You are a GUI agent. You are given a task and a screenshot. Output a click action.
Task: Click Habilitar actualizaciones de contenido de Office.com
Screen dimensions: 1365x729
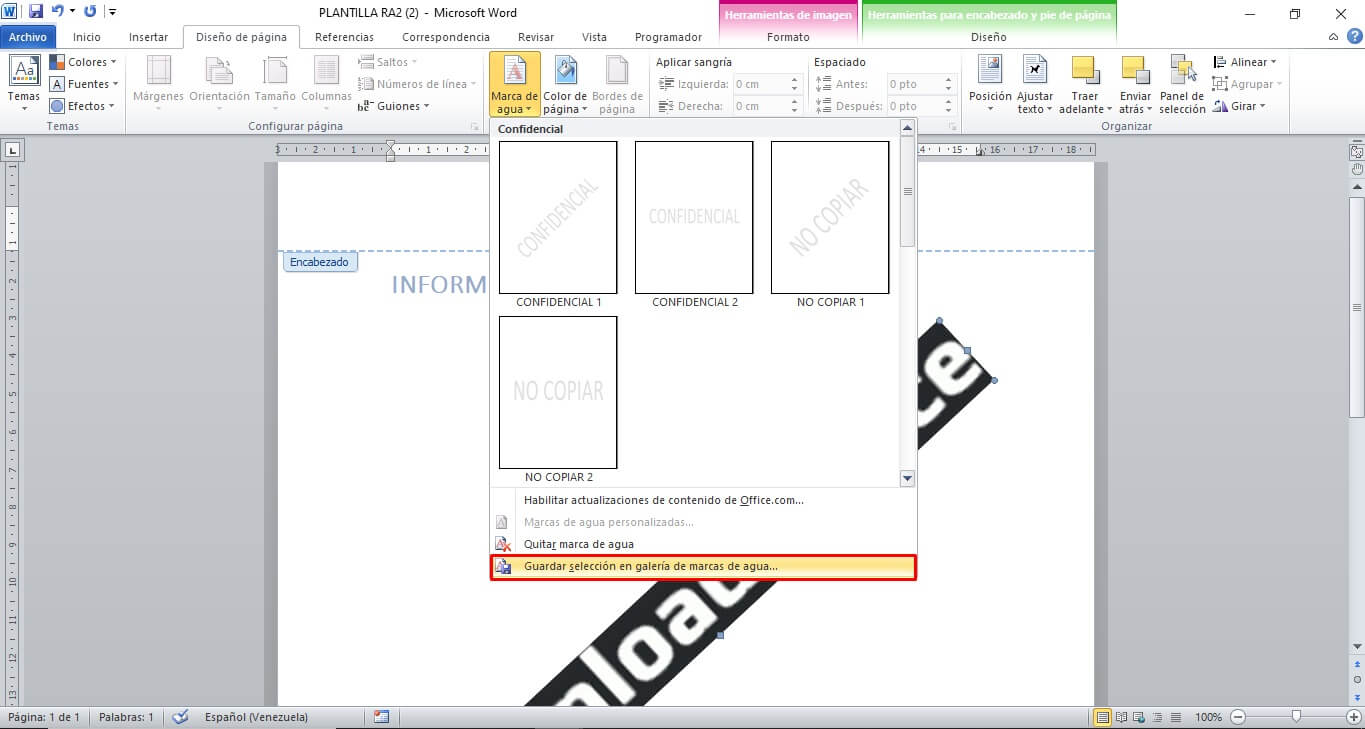click(x=703, y=500)
